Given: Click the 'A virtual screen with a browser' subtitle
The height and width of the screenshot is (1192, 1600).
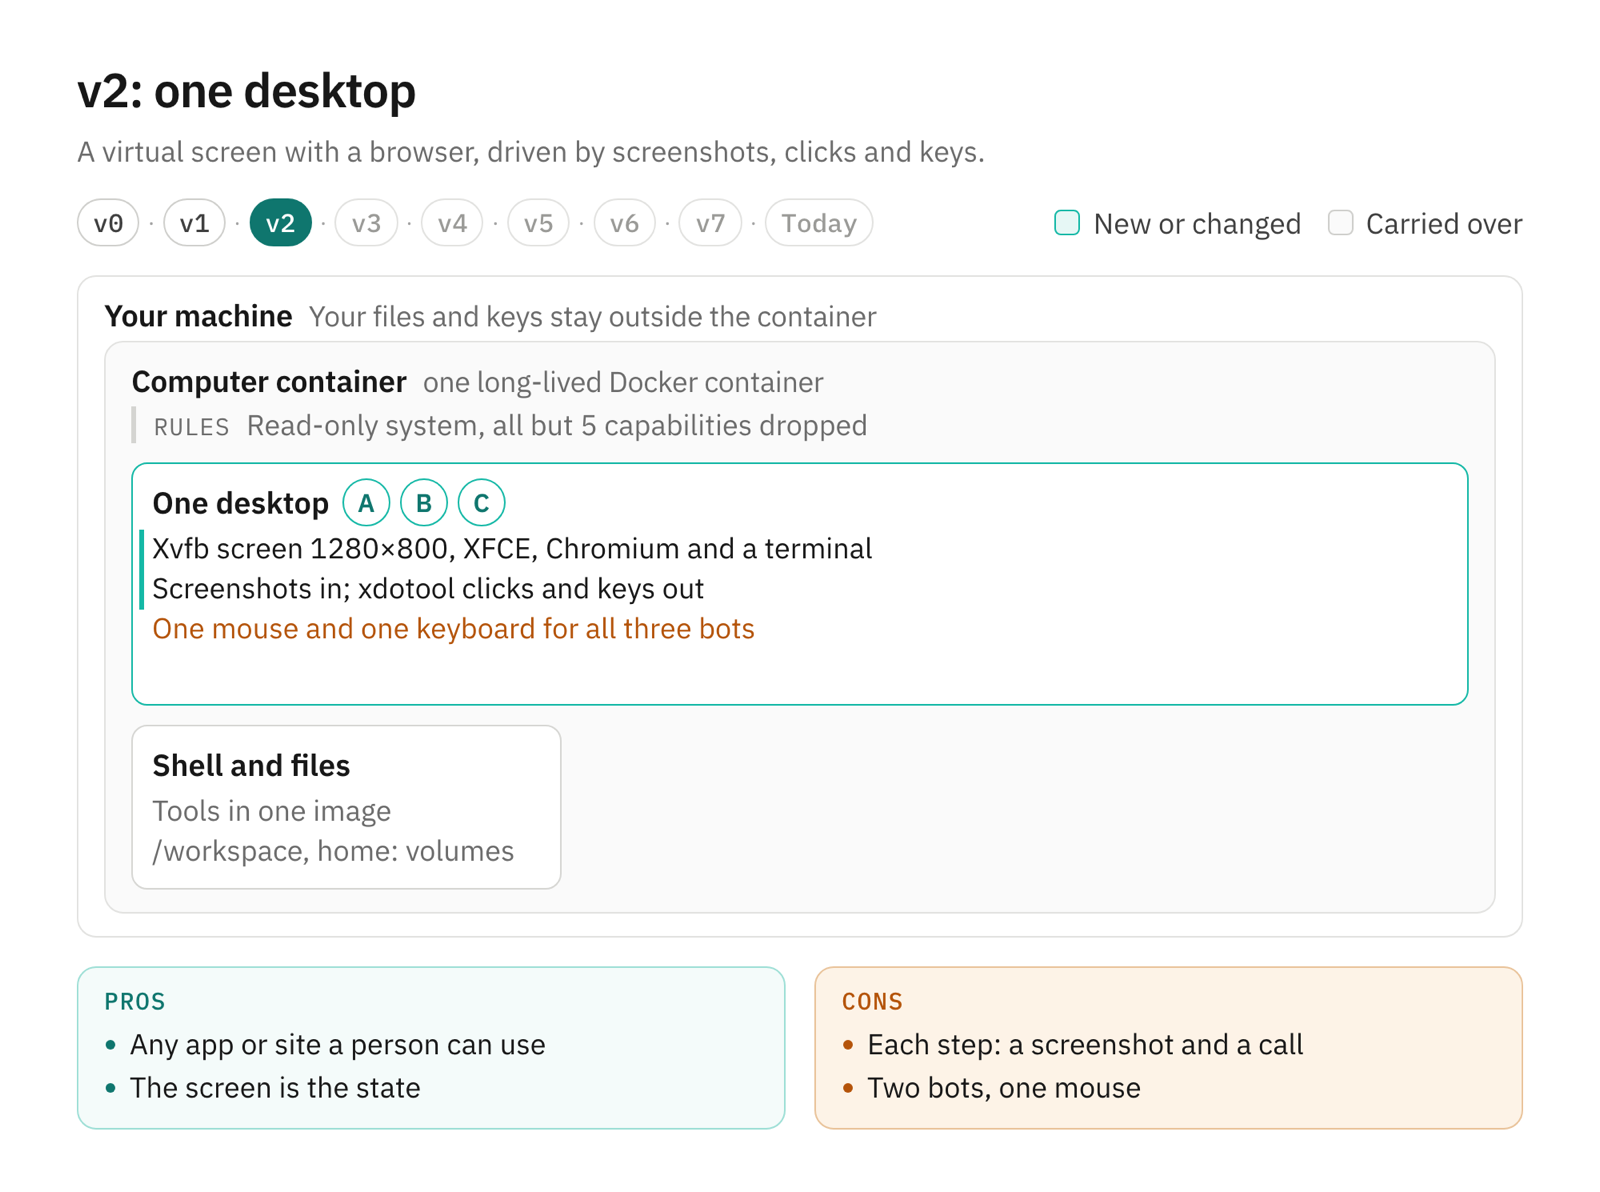Looking at the screenshot, I should [531, 152].
